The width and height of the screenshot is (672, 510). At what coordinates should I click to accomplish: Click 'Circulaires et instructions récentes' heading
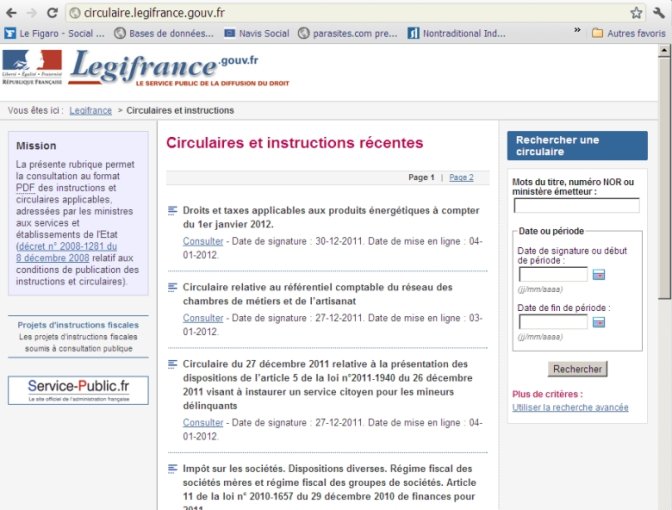click(295, 143)
